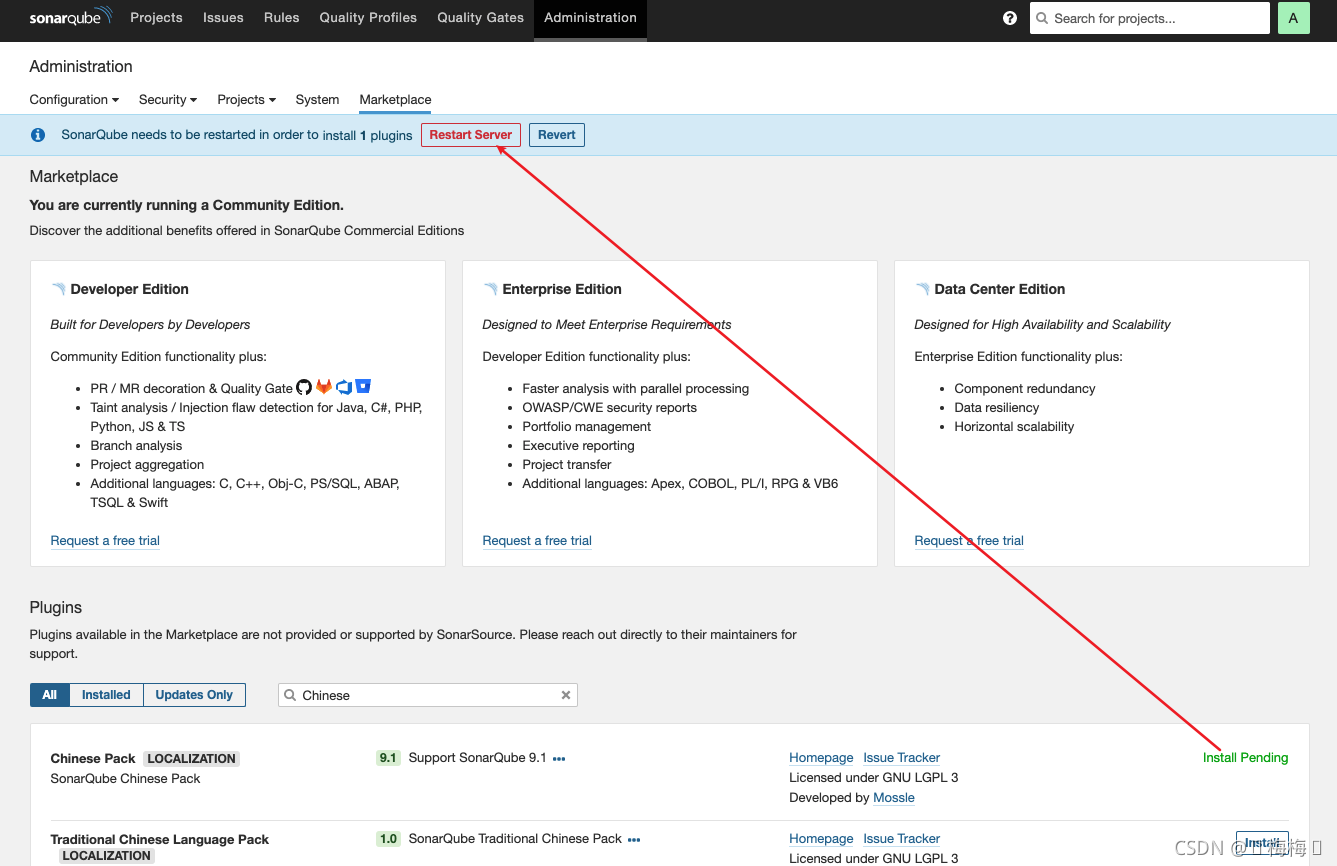Focus the plugin search field containing Chinese
Screen dimensions: 1337x866
(x=428, y=695)
